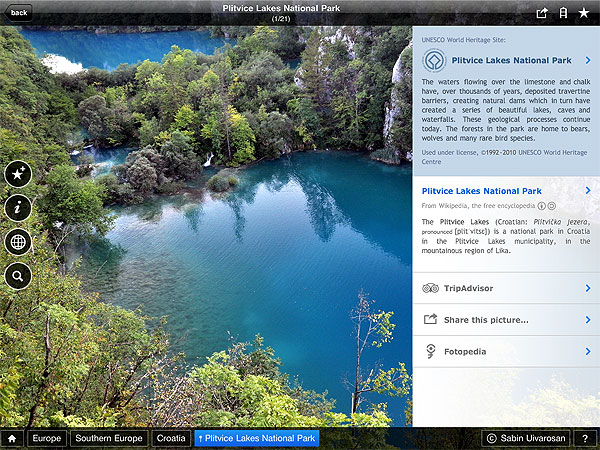Expand the UNESCO Plitvice Lakes entry chevron
Image resolution: width=600 pixels, height=450 pixels.
588,61
